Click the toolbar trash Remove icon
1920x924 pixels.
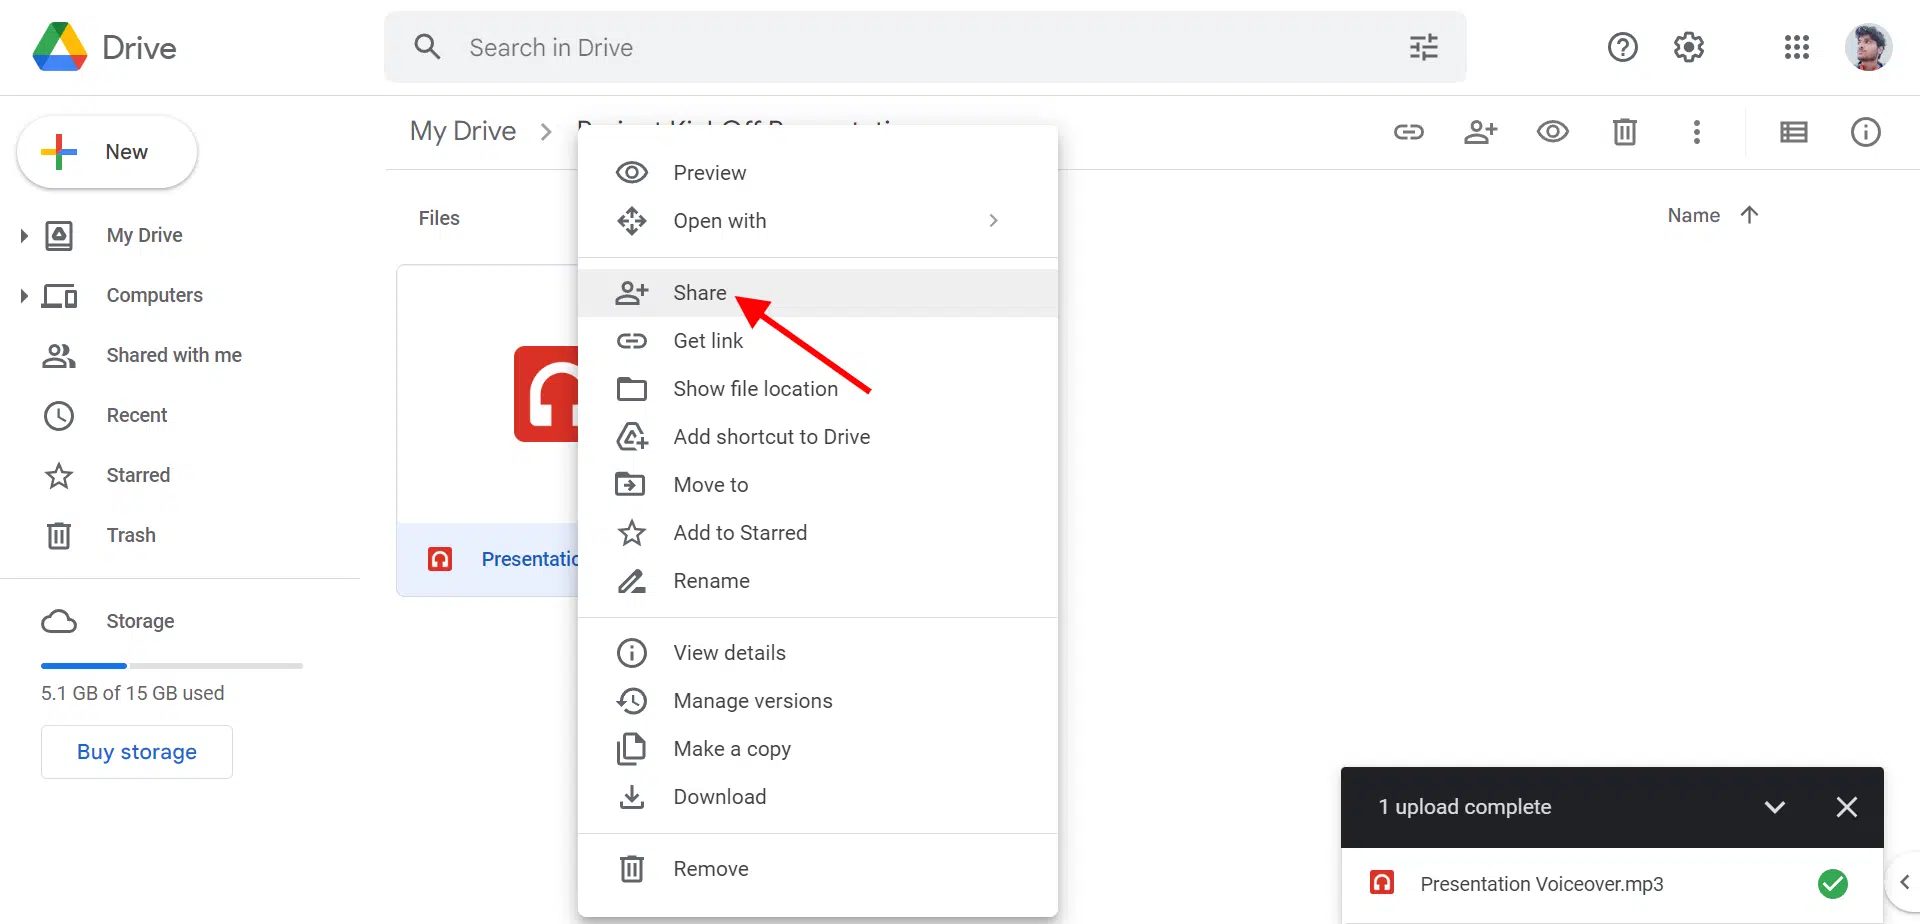(1624, 132)
